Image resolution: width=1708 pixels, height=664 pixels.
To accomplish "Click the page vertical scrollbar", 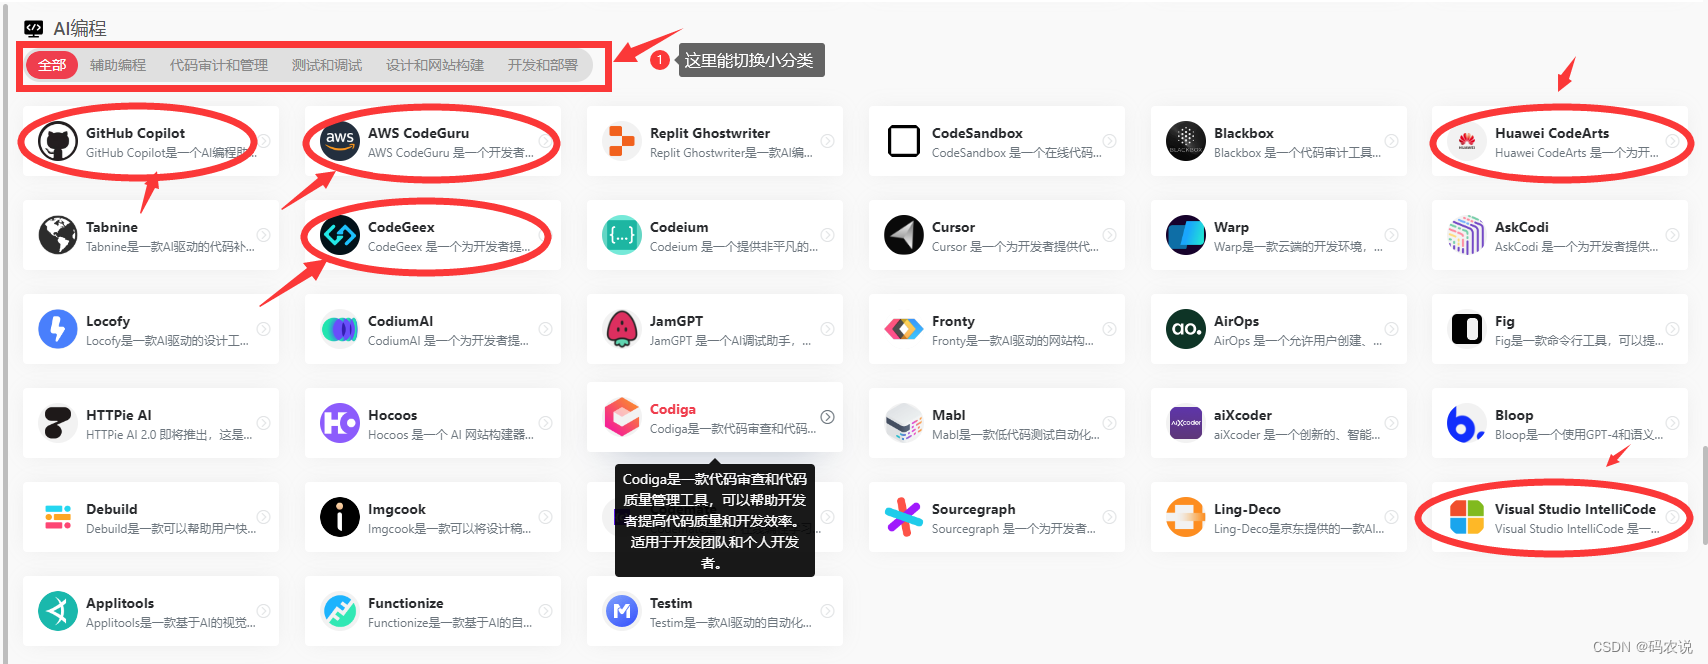I will point(1703,496).
